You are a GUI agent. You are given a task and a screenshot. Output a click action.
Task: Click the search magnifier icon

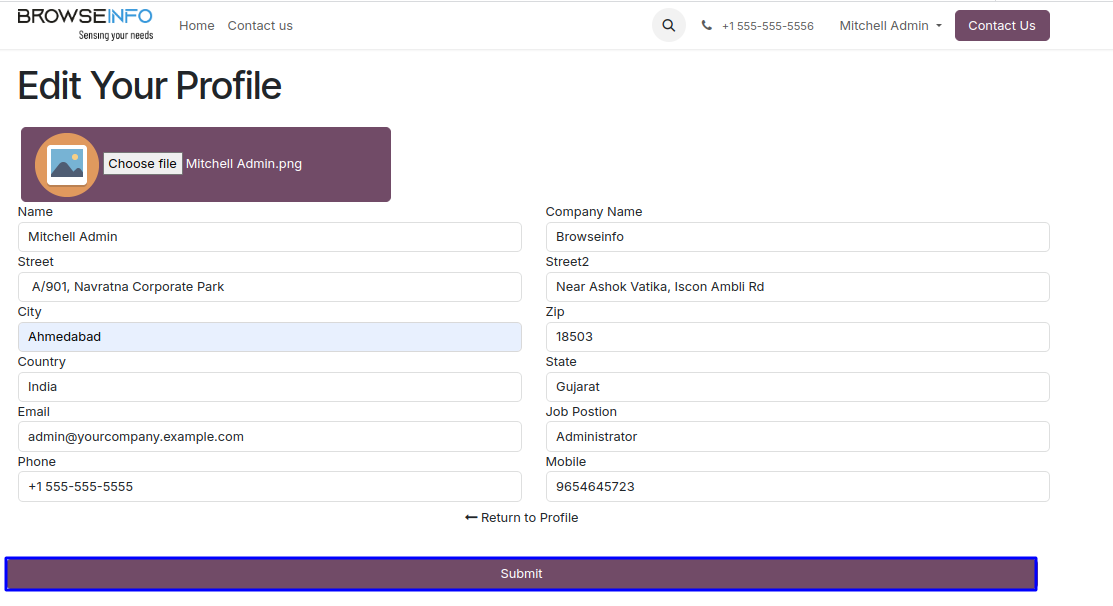668,26
